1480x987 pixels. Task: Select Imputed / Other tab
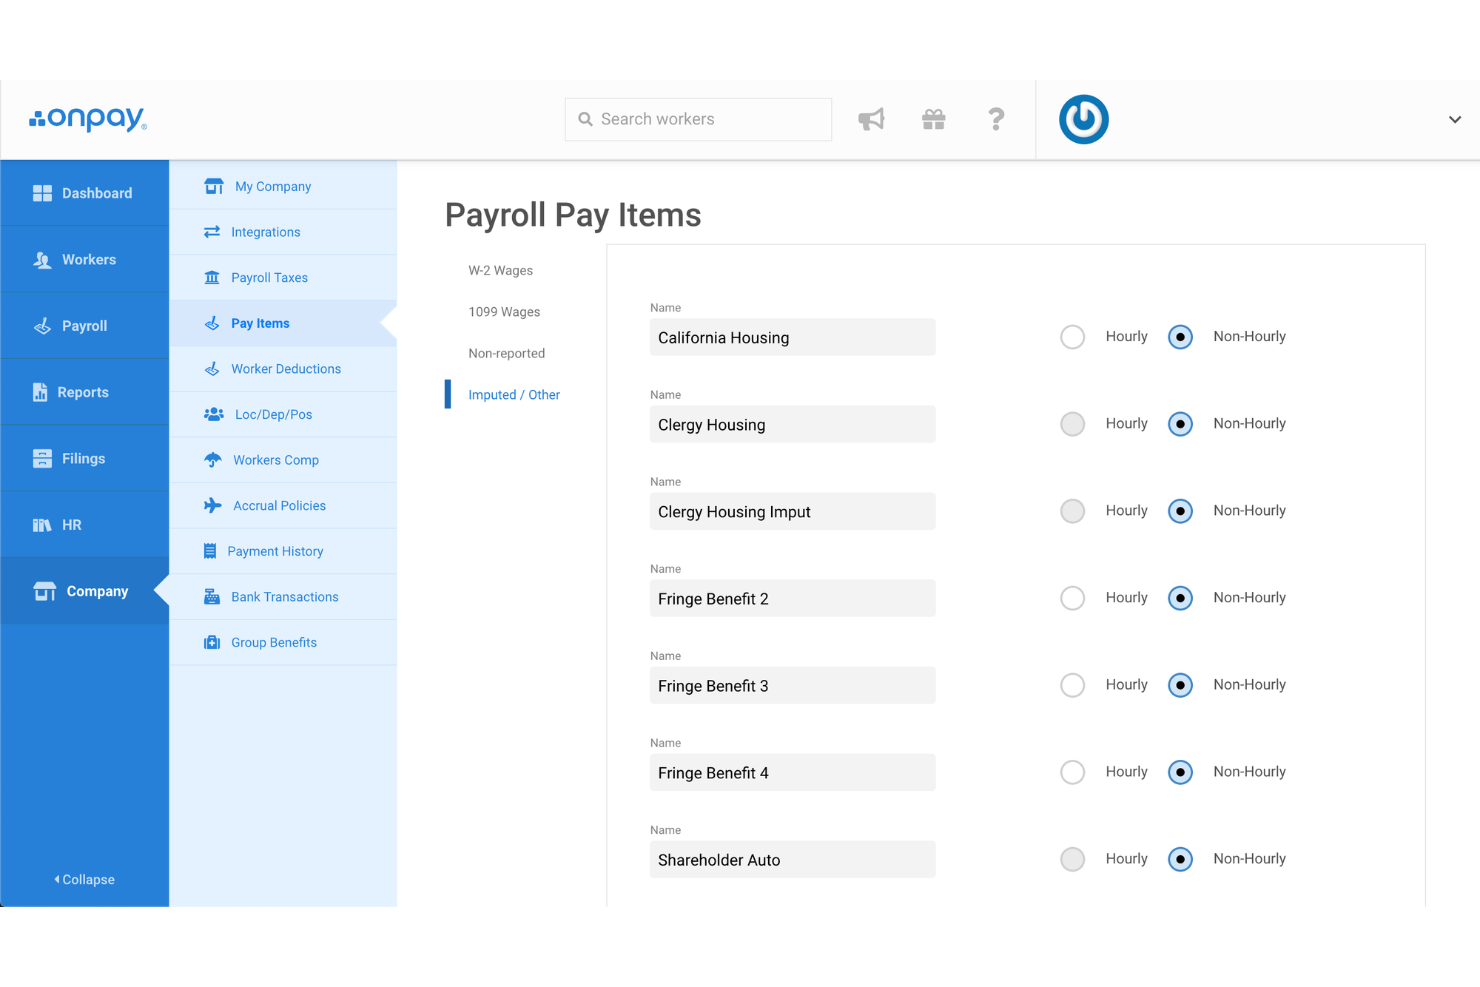514,395
